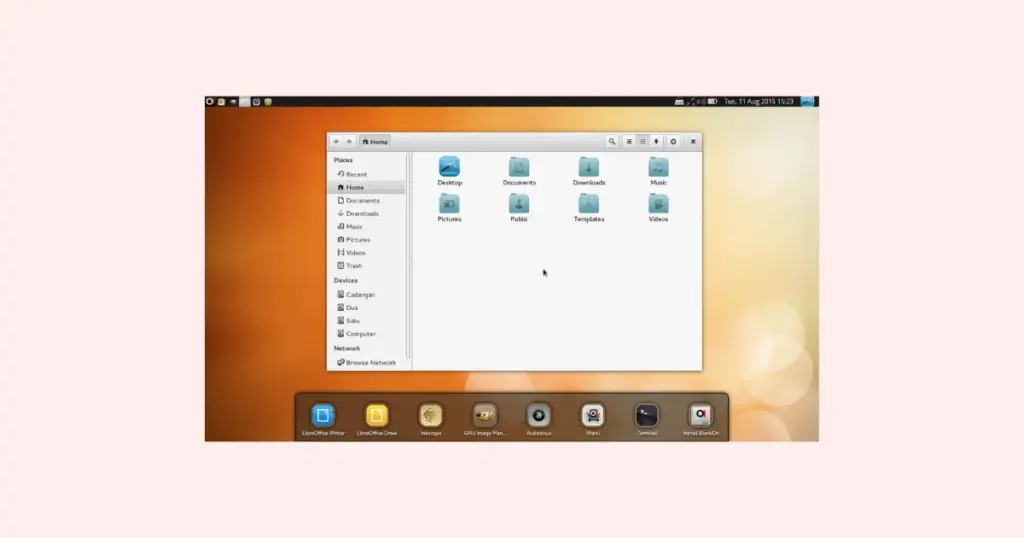Open the Templates folder icon
The height and width of the screenshot is (538, 1024).
click(588, 204)
